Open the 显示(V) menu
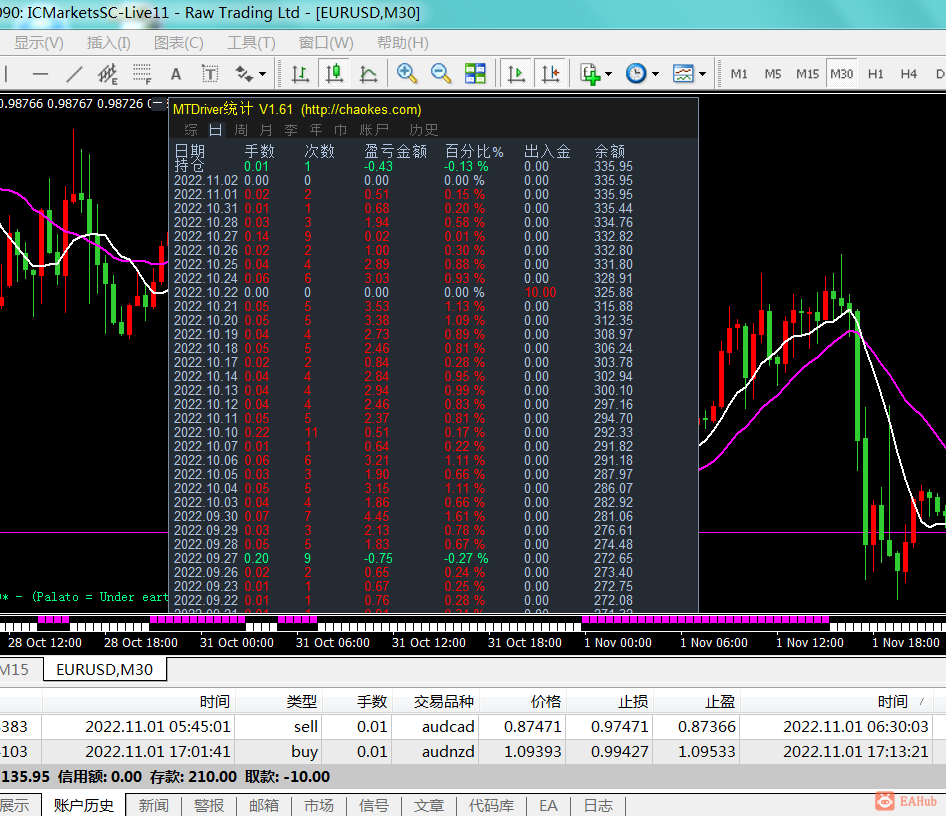Screen dimensions: 946x816 click(x=39, y=43)
